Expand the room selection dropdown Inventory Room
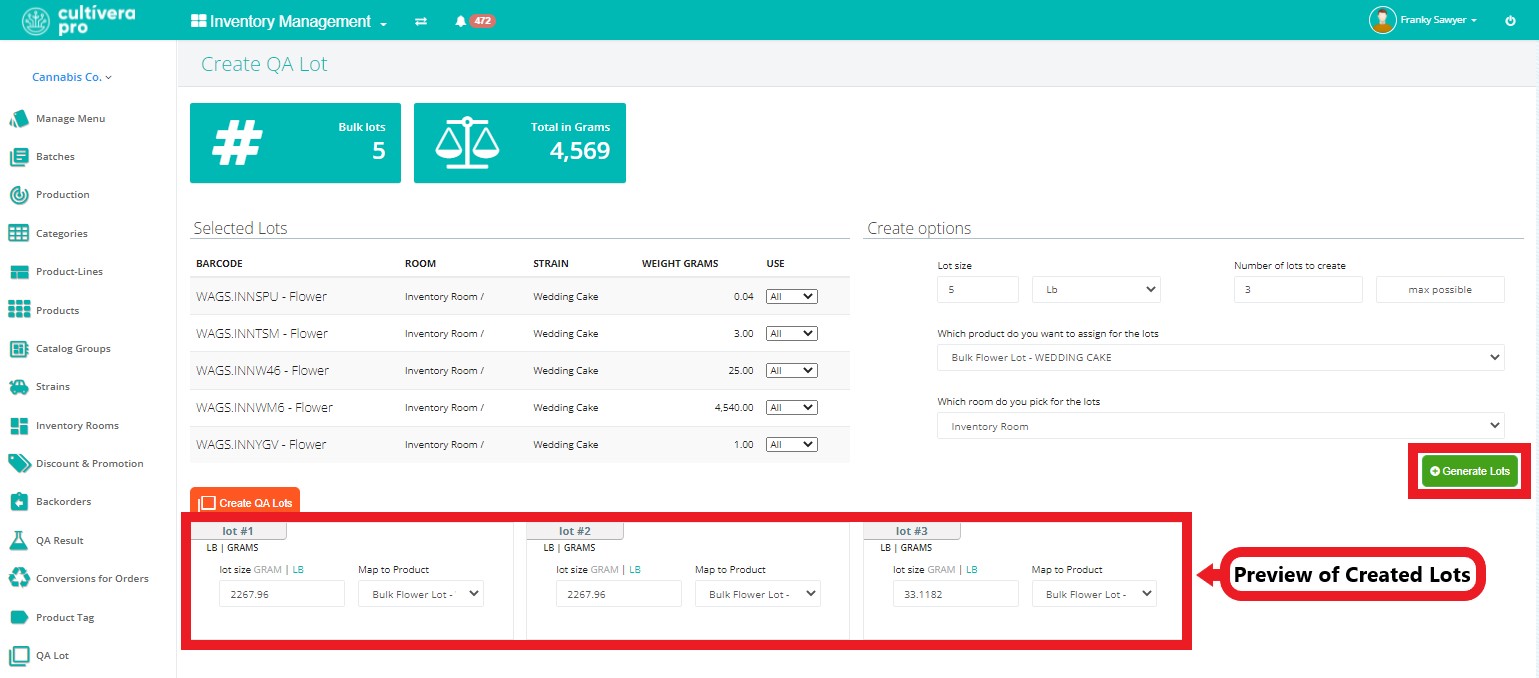The width and height of the screenshot is (1539, 678). [x=1220, y=426]
